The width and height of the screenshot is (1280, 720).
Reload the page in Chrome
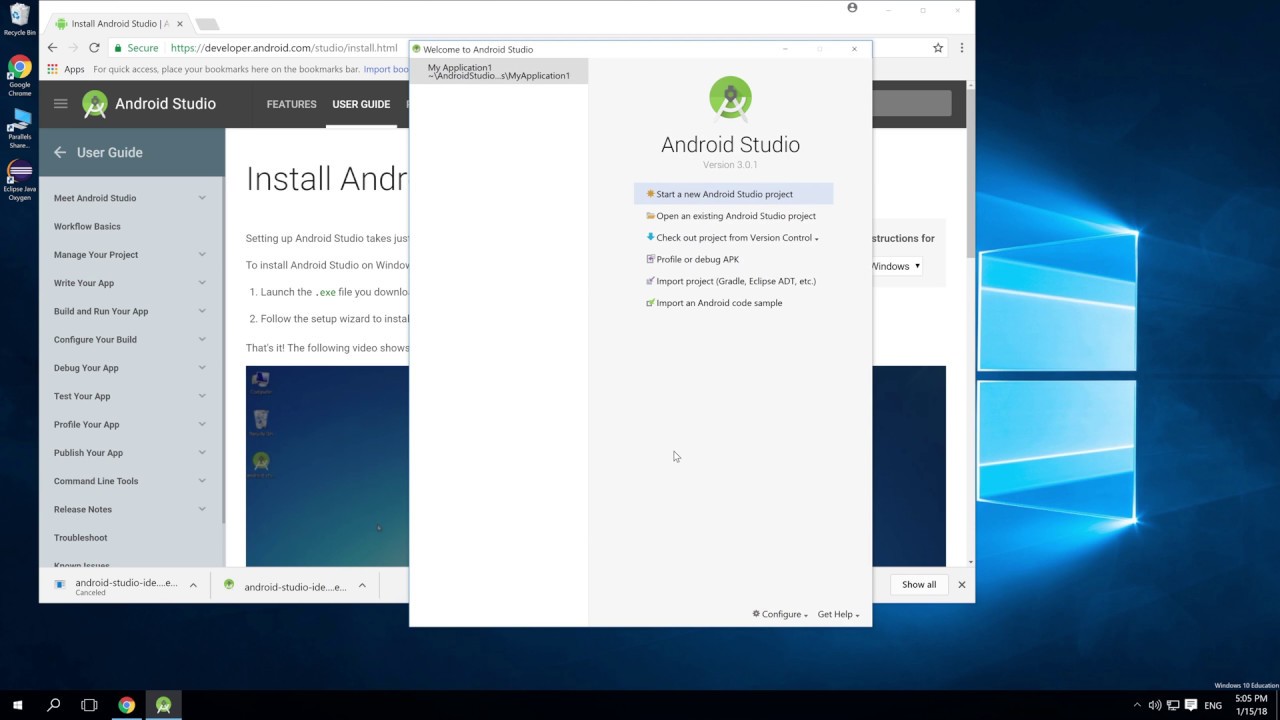click(x=94, y=47)
